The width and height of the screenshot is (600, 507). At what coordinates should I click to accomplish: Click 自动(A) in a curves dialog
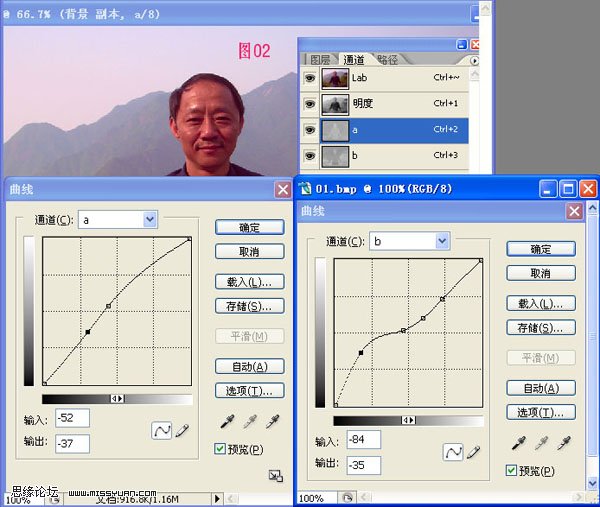click(x=249, y=367)
